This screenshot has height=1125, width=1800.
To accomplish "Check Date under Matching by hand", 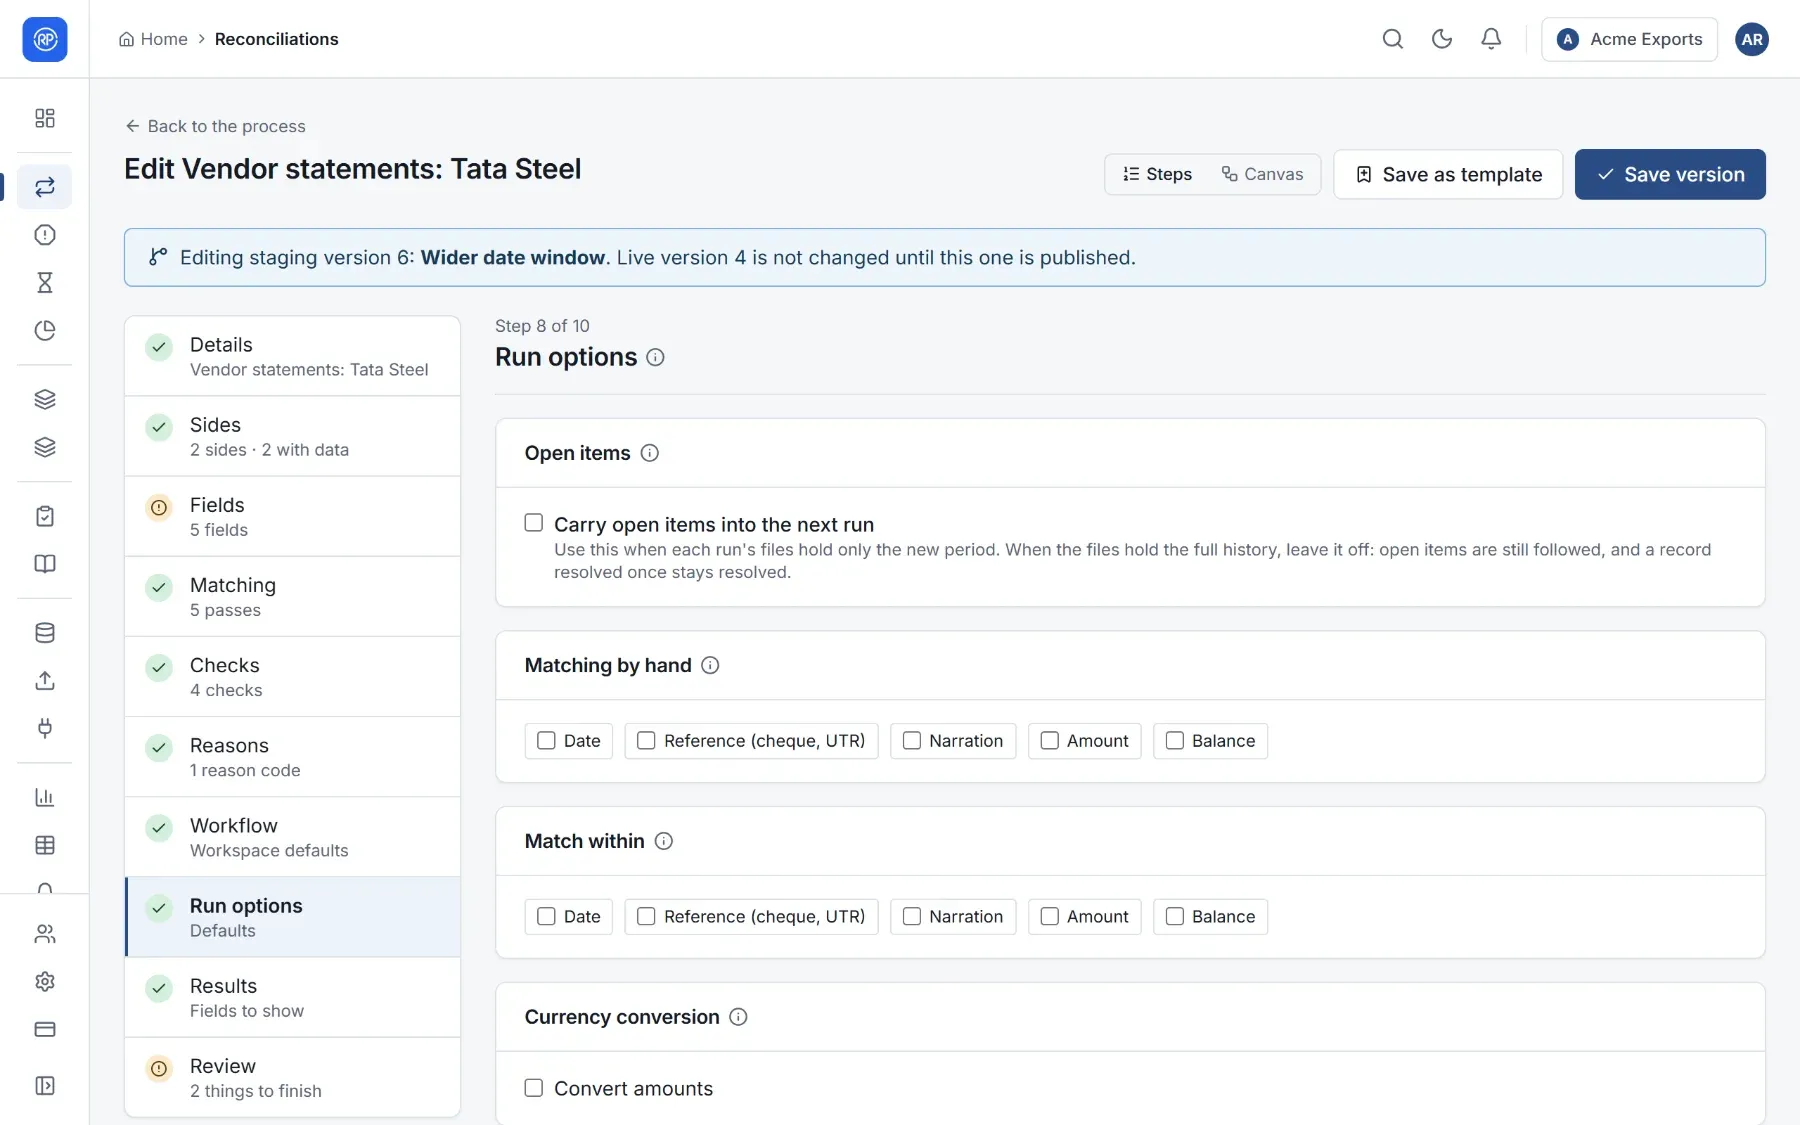I will coord(546,741).
